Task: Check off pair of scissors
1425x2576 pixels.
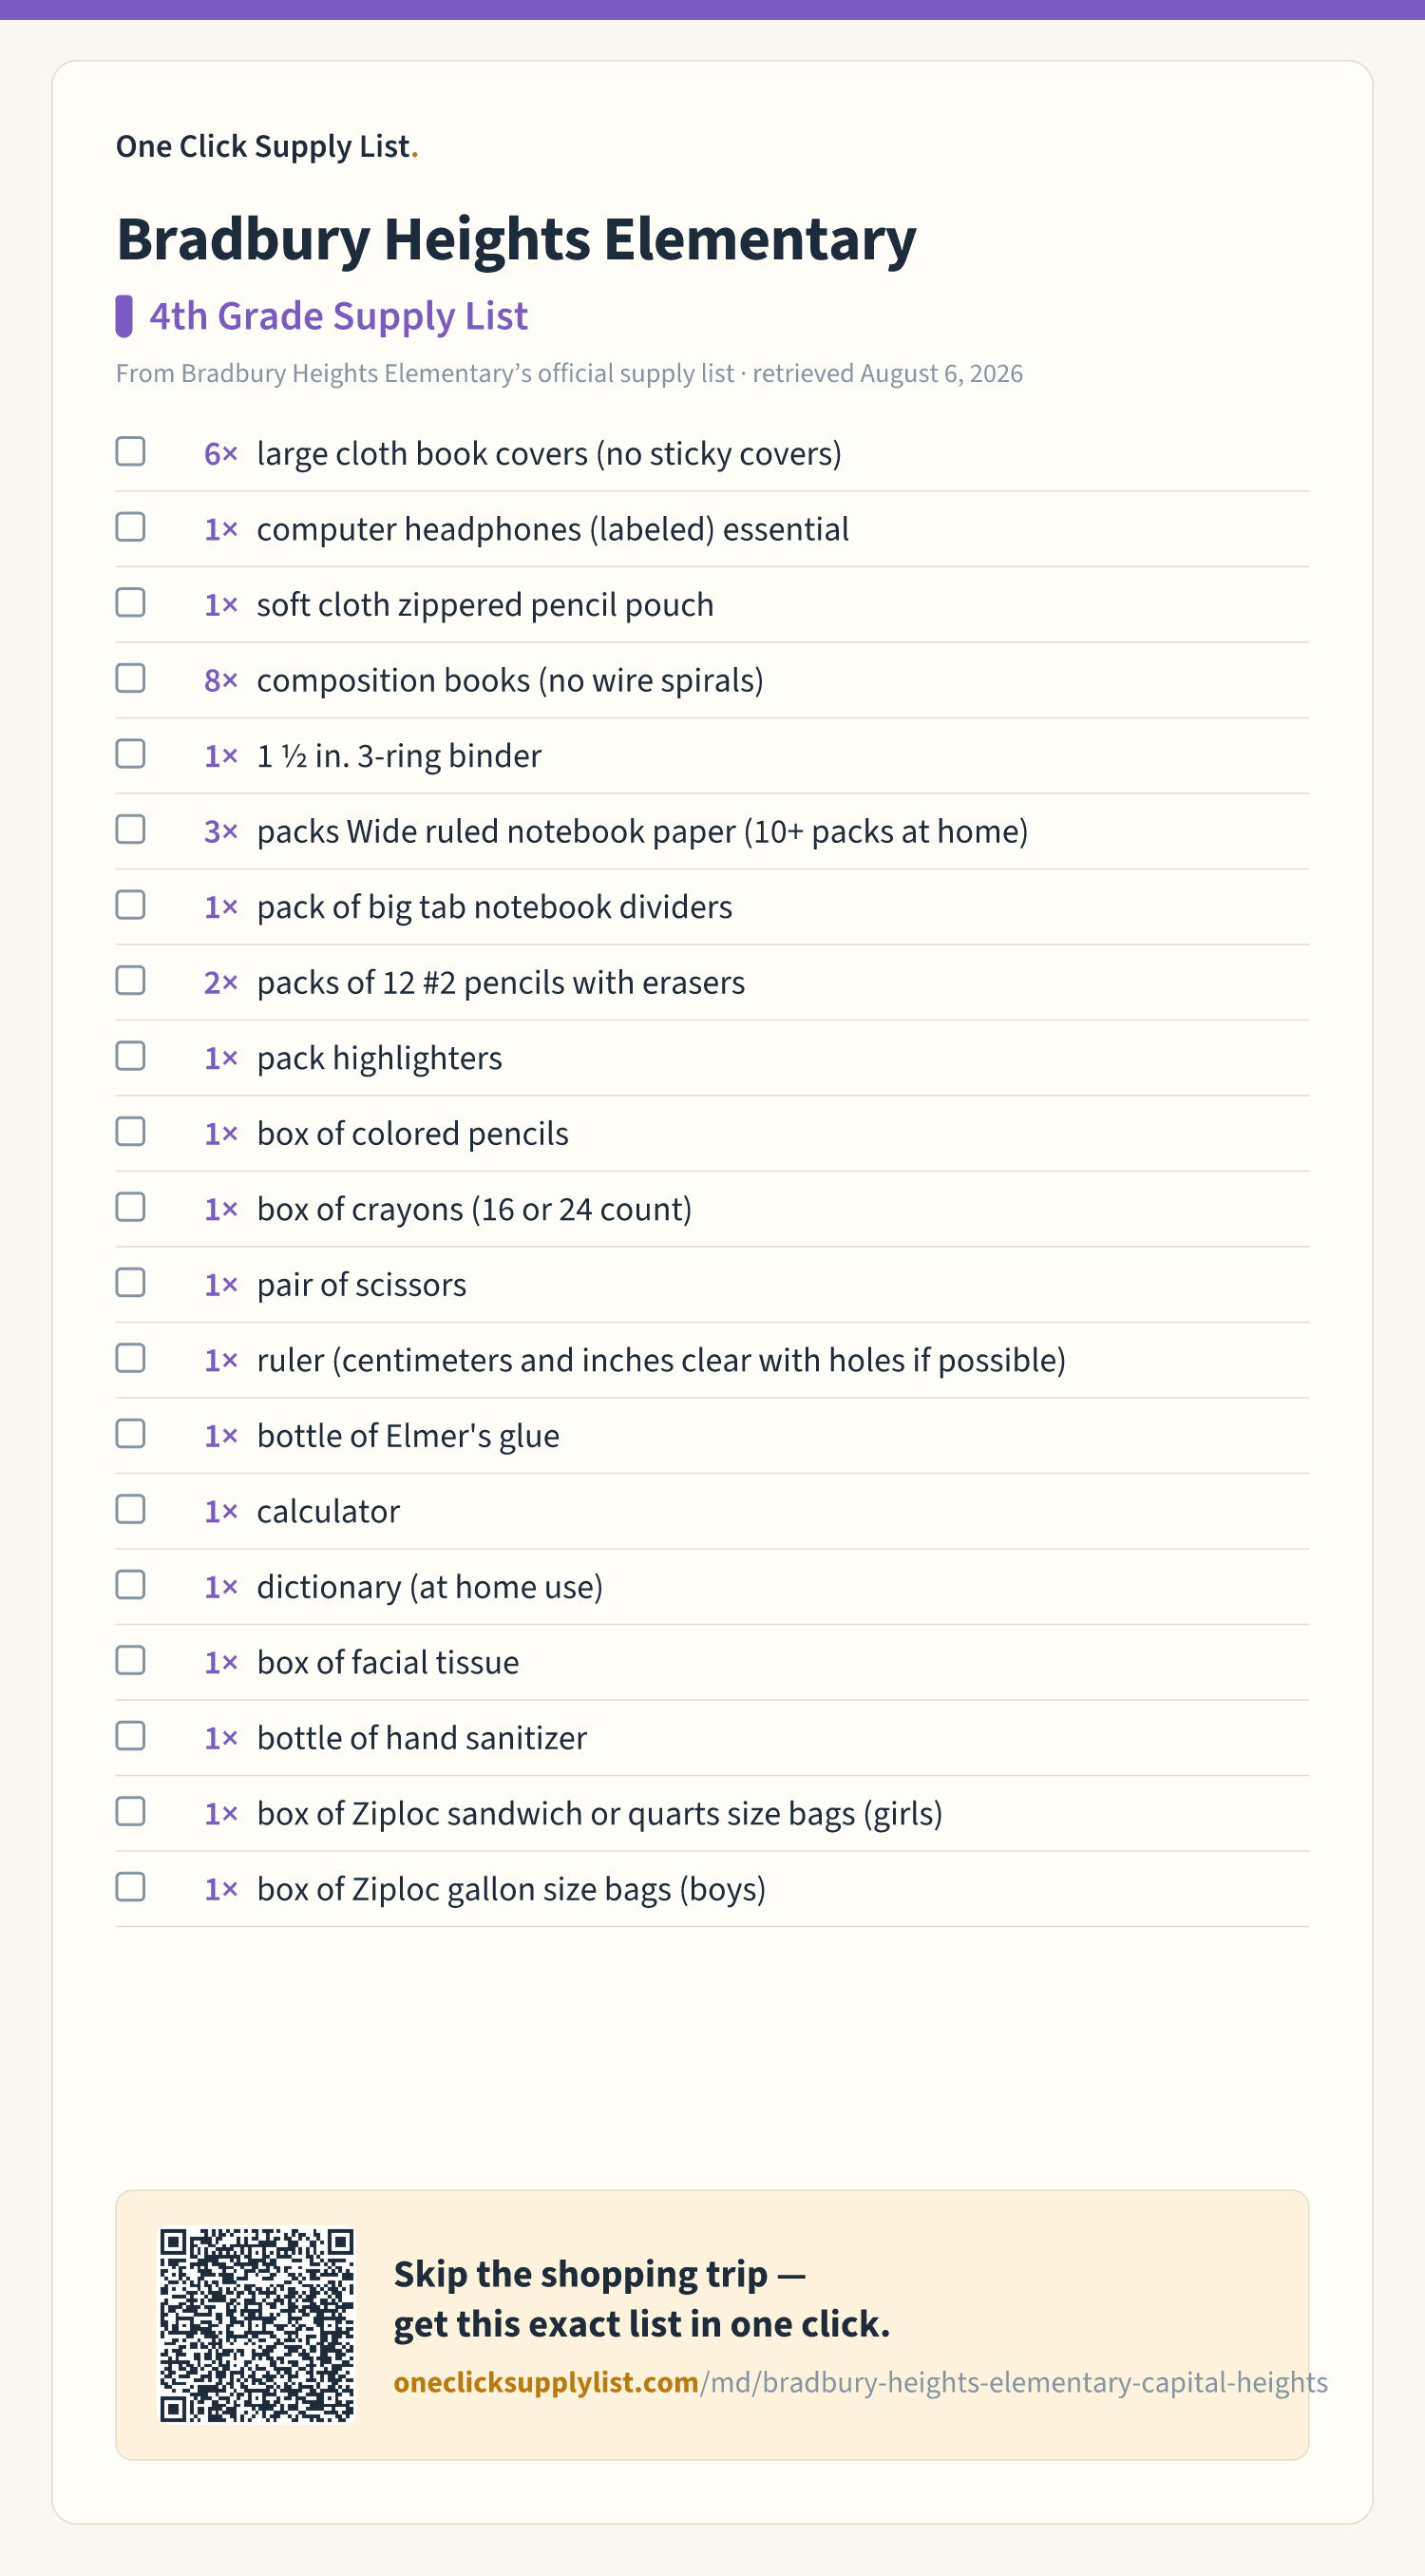Action: [130, 1283]
